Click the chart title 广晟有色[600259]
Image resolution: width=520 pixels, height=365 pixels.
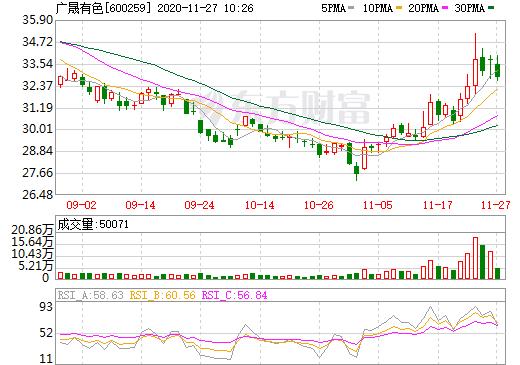point(104,8)
